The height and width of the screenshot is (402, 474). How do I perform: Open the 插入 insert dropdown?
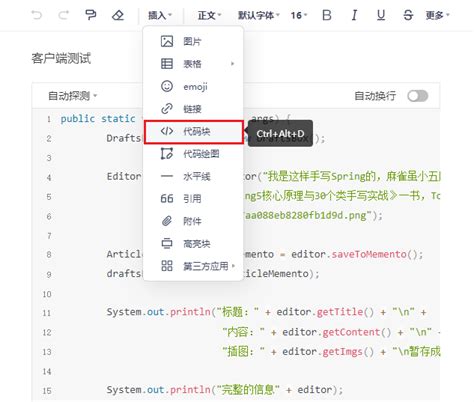160,15
